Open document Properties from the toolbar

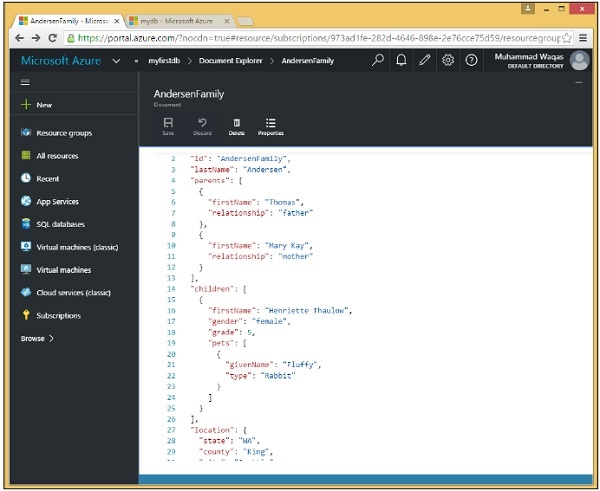click(x=270, y=125)
